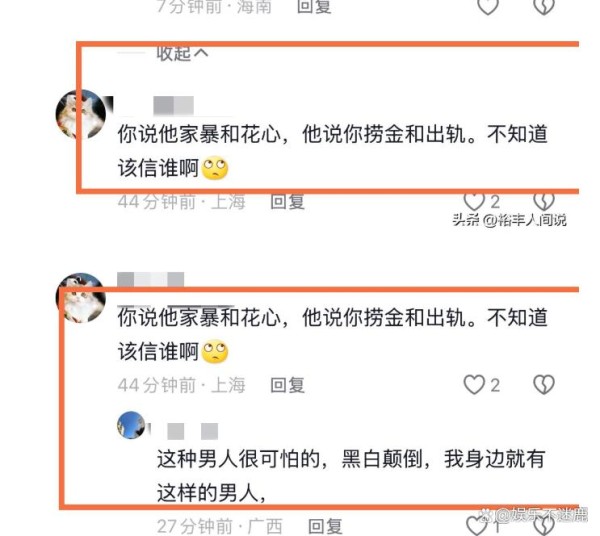Collapse replies with the 收起 chevron
Screen dimensions: 600x536
(x=183, y=54)
